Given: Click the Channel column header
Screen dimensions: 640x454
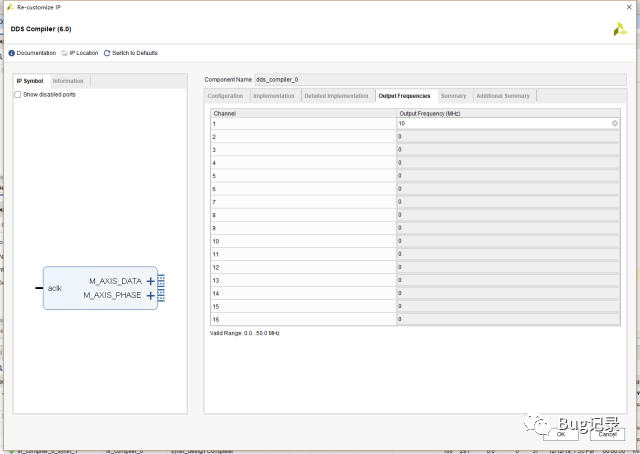Looking at the screenshot, I should point(303,114).
